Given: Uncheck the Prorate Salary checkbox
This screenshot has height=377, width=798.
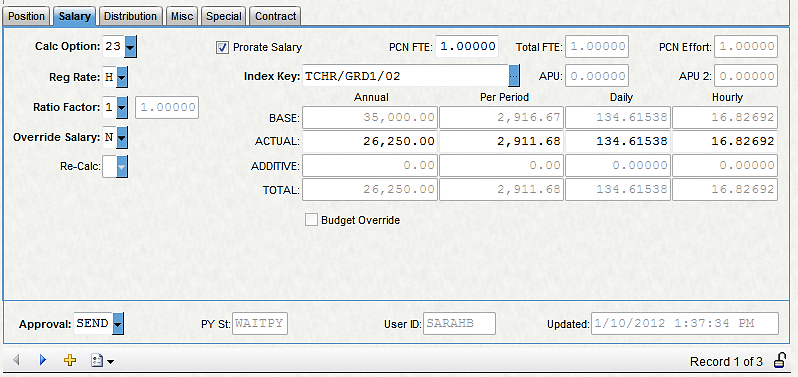Looking at the screenshot, I should coord(222,47).
